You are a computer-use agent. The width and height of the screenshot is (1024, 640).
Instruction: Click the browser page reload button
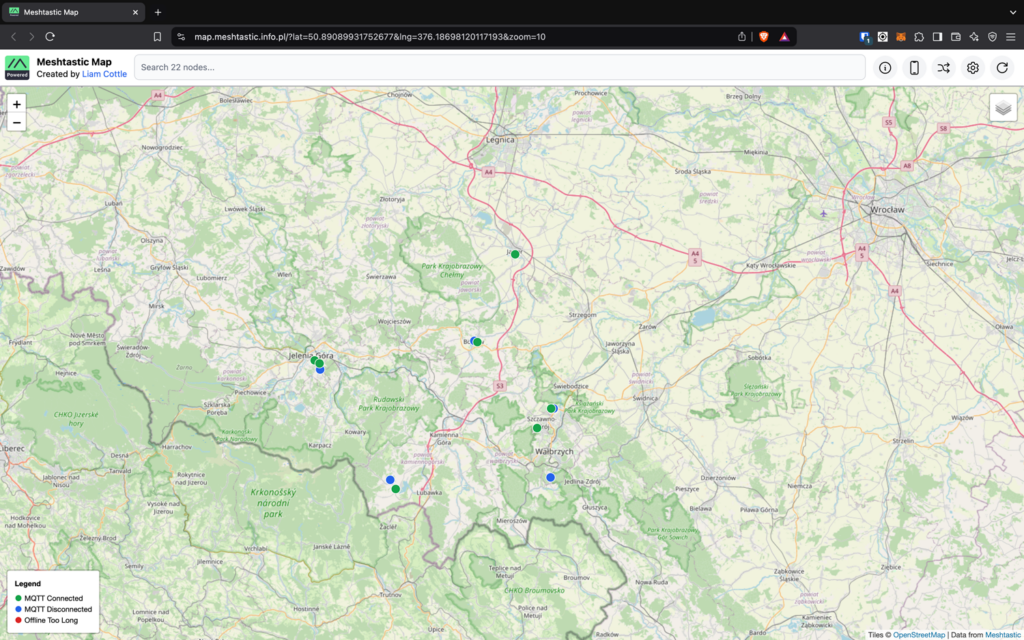coord(50,36)
